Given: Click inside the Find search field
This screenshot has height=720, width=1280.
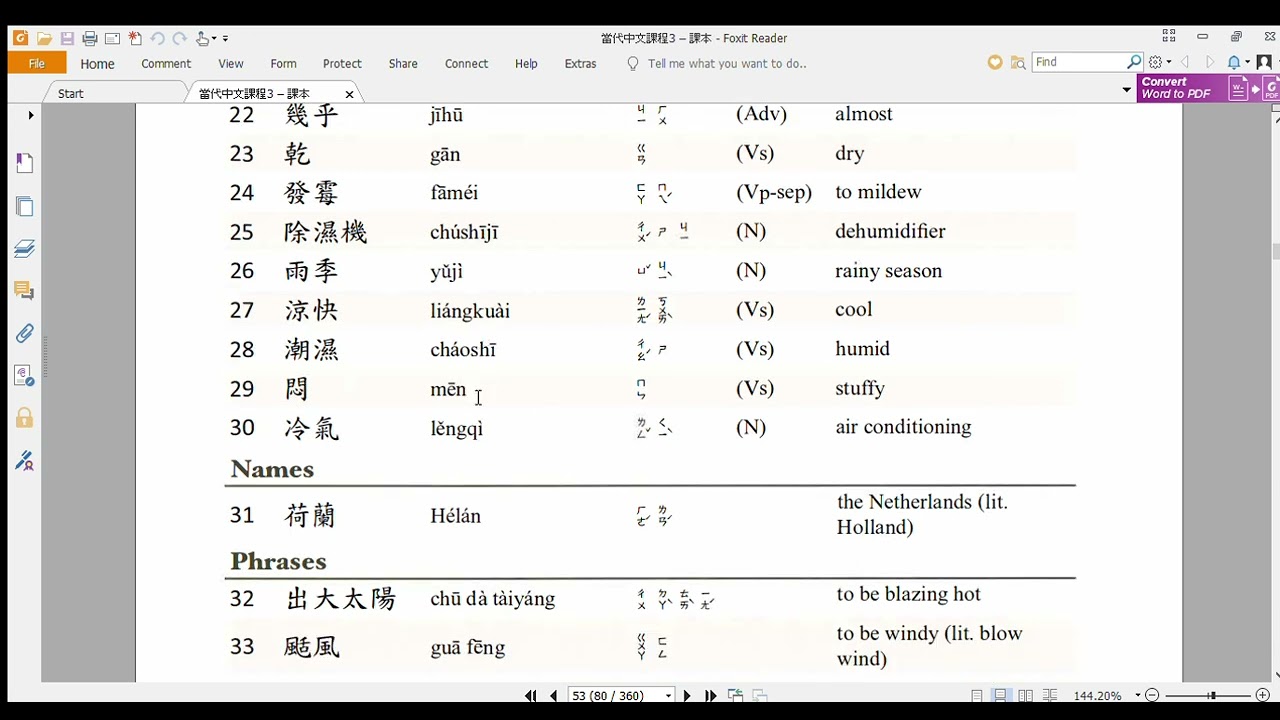Looking at the screenshot, I should point(1078,62).
